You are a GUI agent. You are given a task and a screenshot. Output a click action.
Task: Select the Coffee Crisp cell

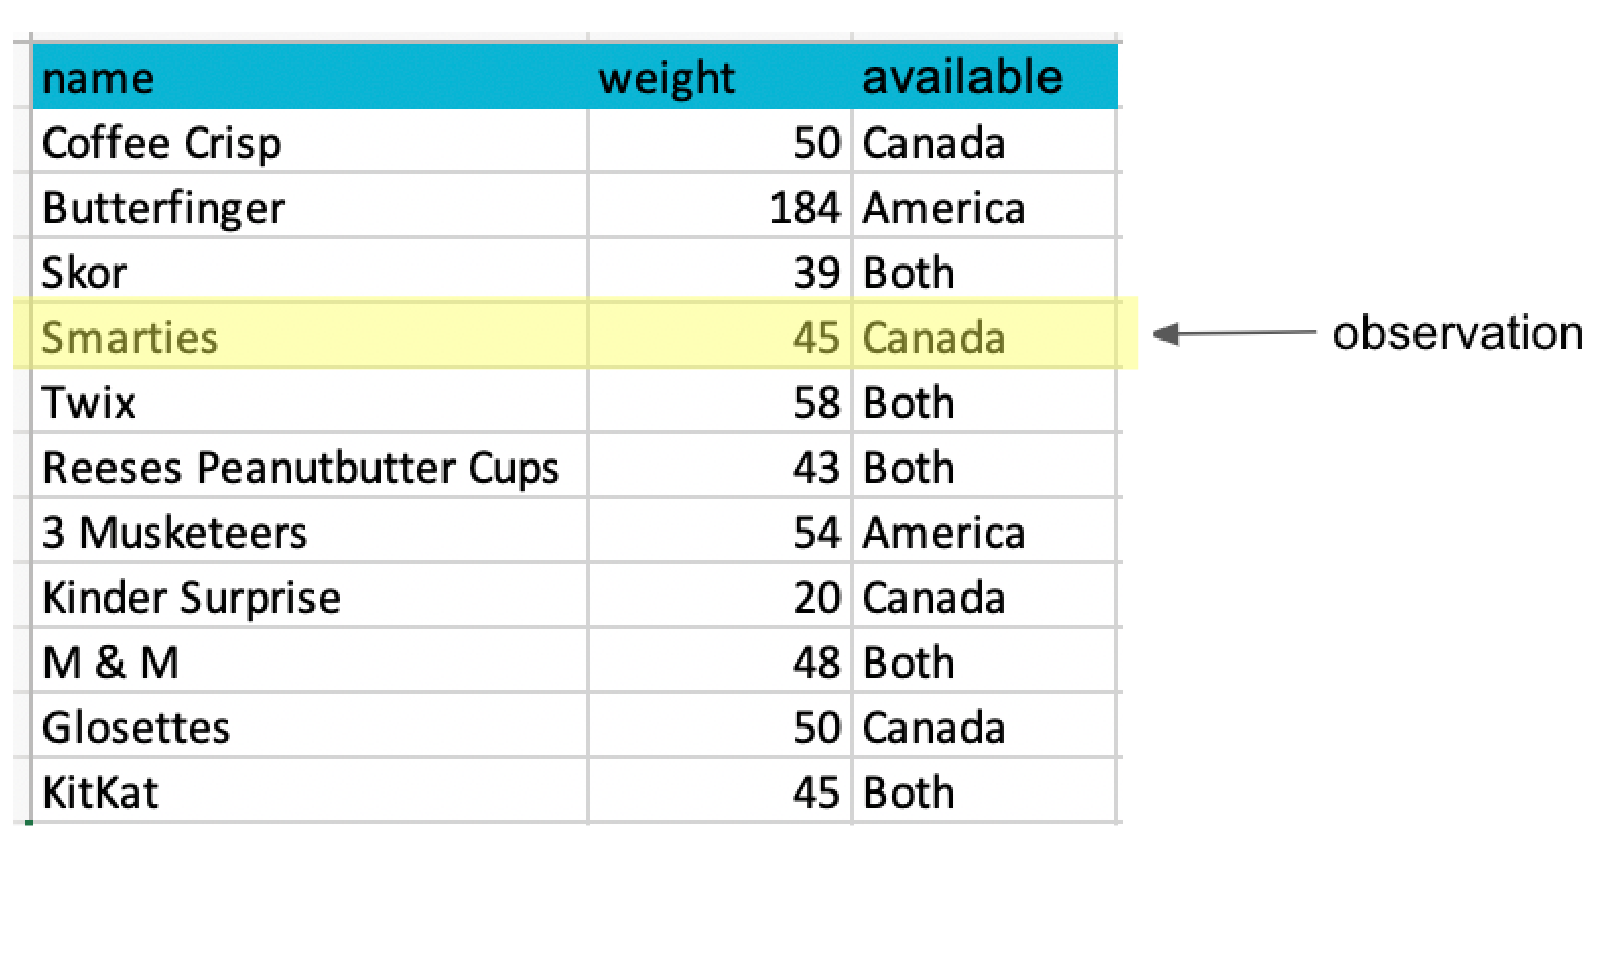click(161, 143)
